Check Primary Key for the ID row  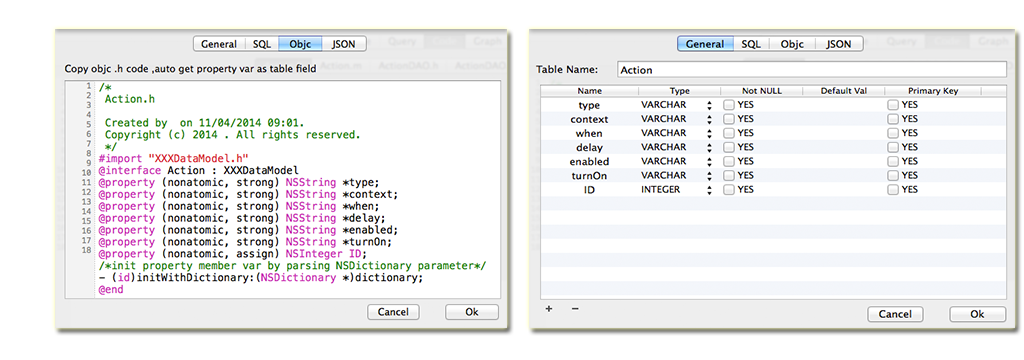pos(893,189)
